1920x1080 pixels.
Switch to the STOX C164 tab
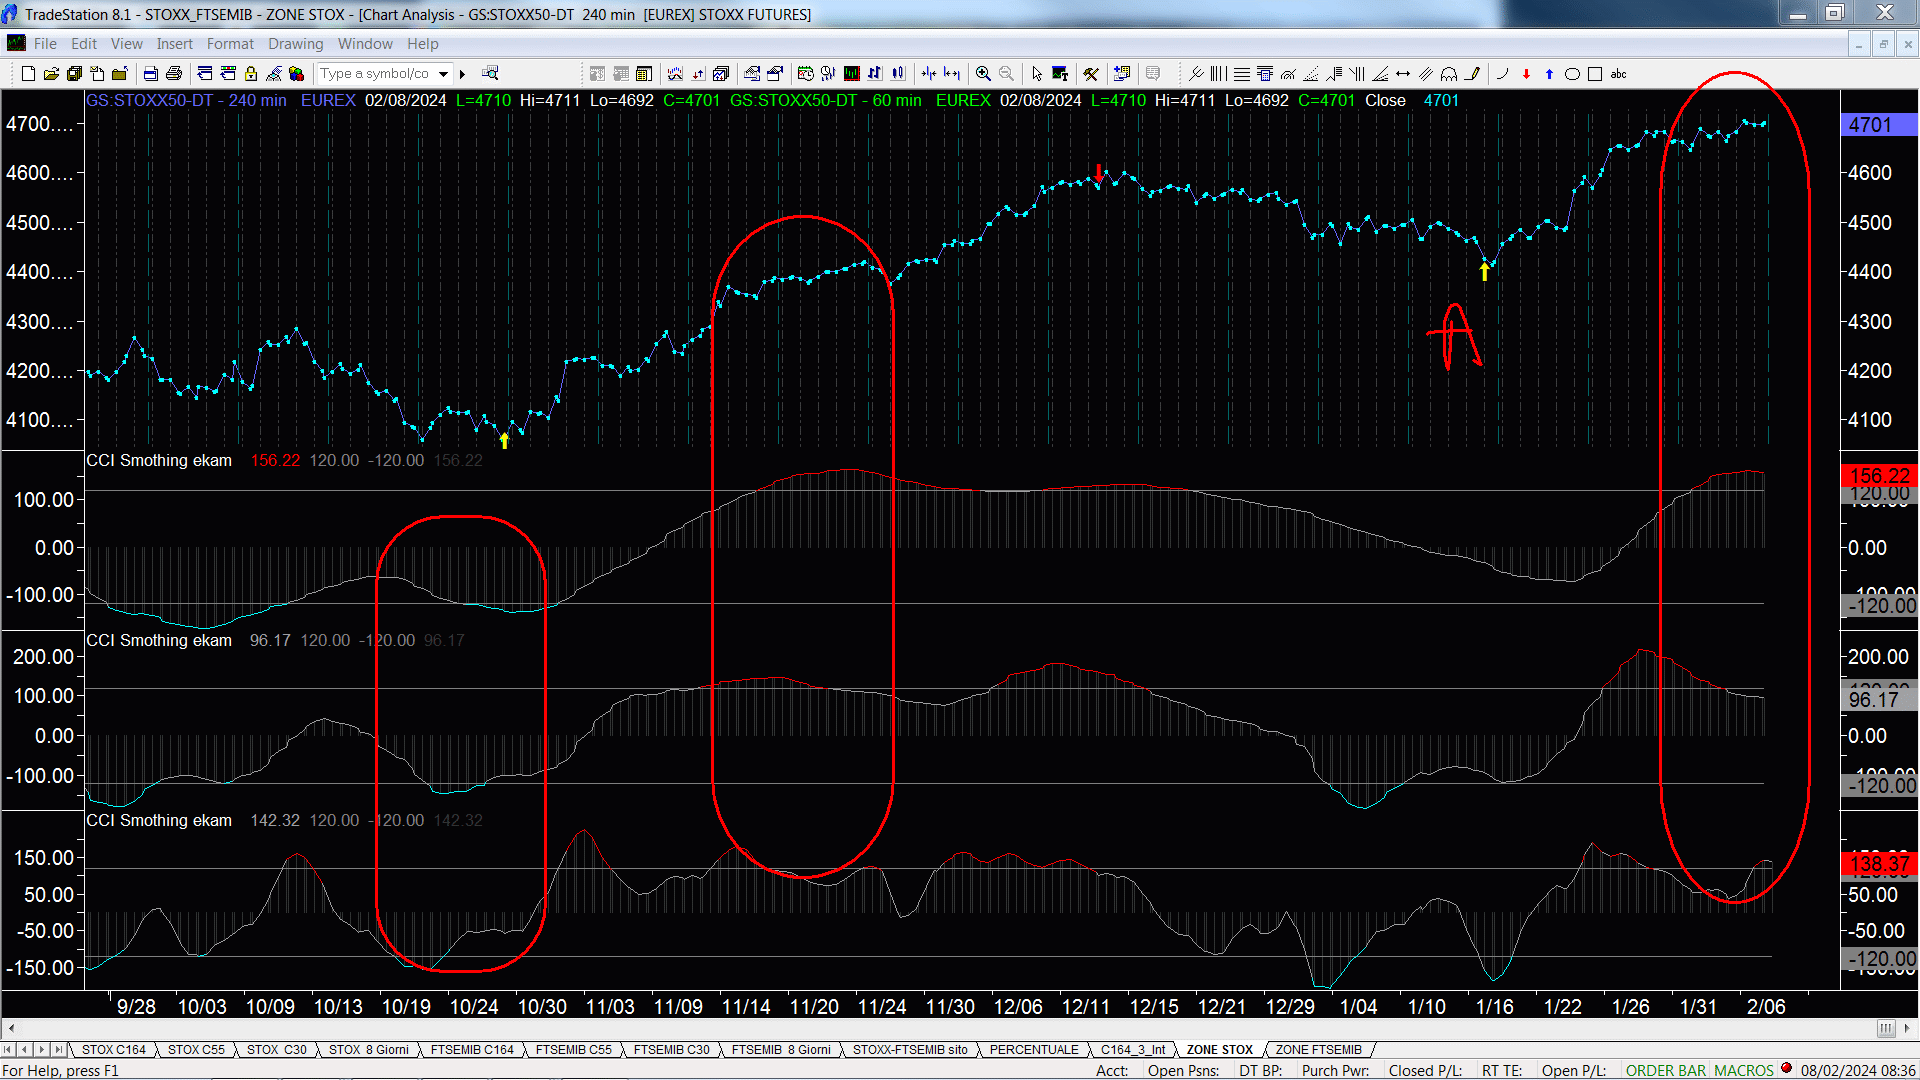click(x=114, y=1049)
